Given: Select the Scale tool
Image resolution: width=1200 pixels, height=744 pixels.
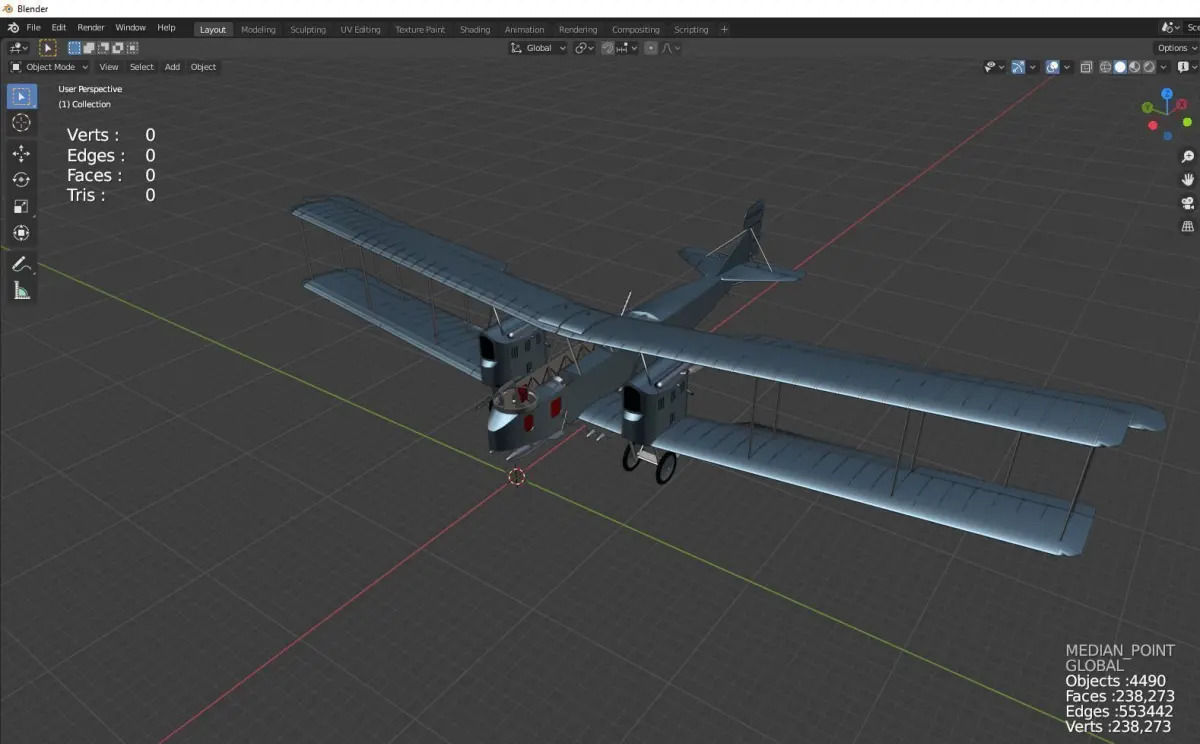Looking at the screenshot, I should pos(21,206).
